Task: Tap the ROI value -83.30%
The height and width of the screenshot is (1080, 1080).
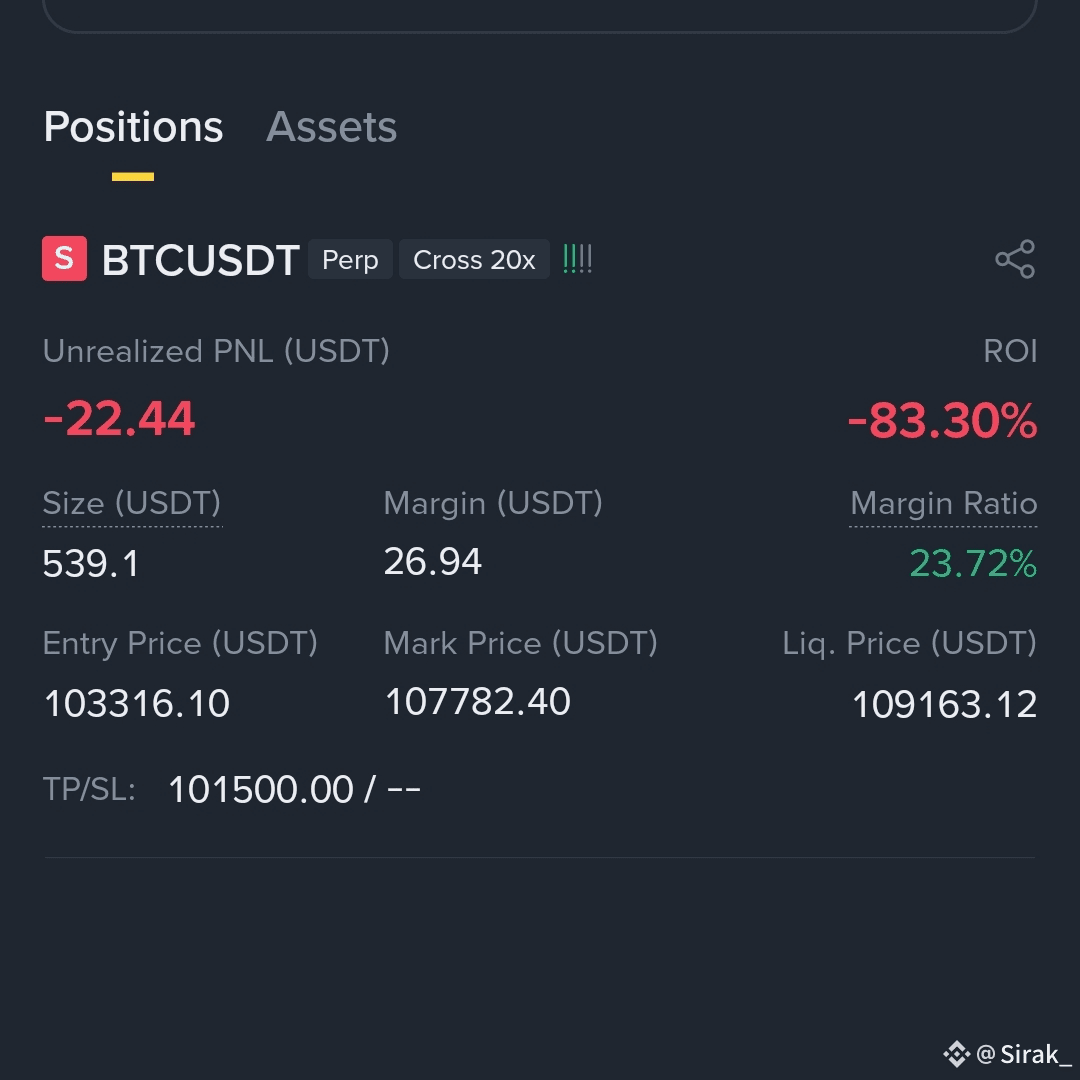Action: point(942,421)
